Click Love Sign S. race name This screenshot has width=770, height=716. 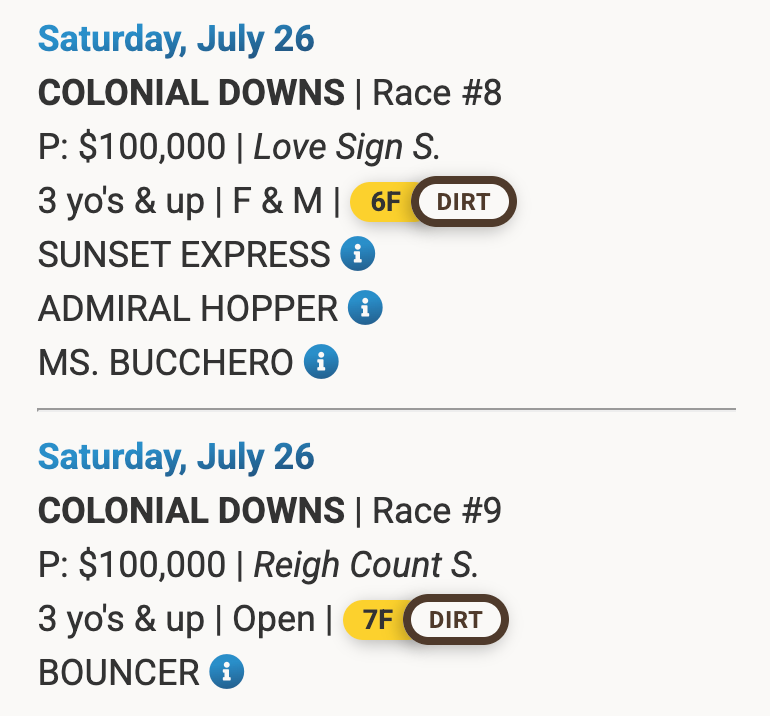pos(347,148)
